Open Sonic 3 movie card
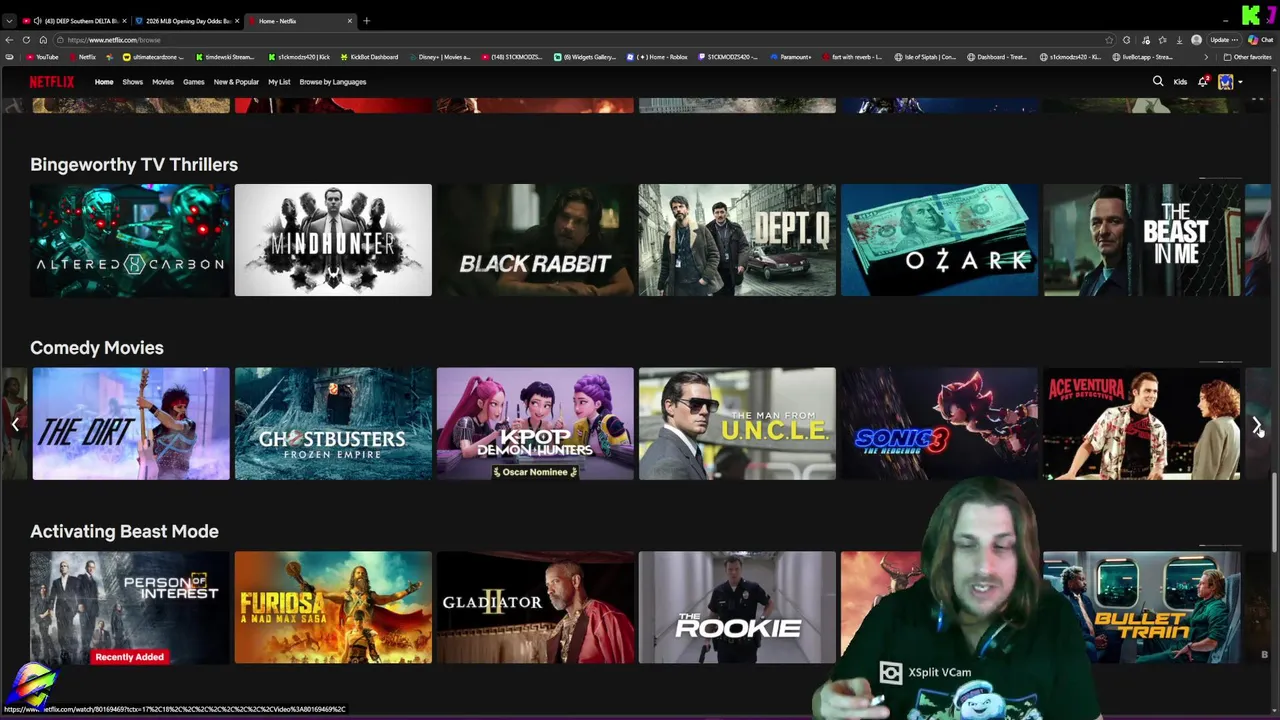This screenshot has width=1280, height=720. click(939, 424)
